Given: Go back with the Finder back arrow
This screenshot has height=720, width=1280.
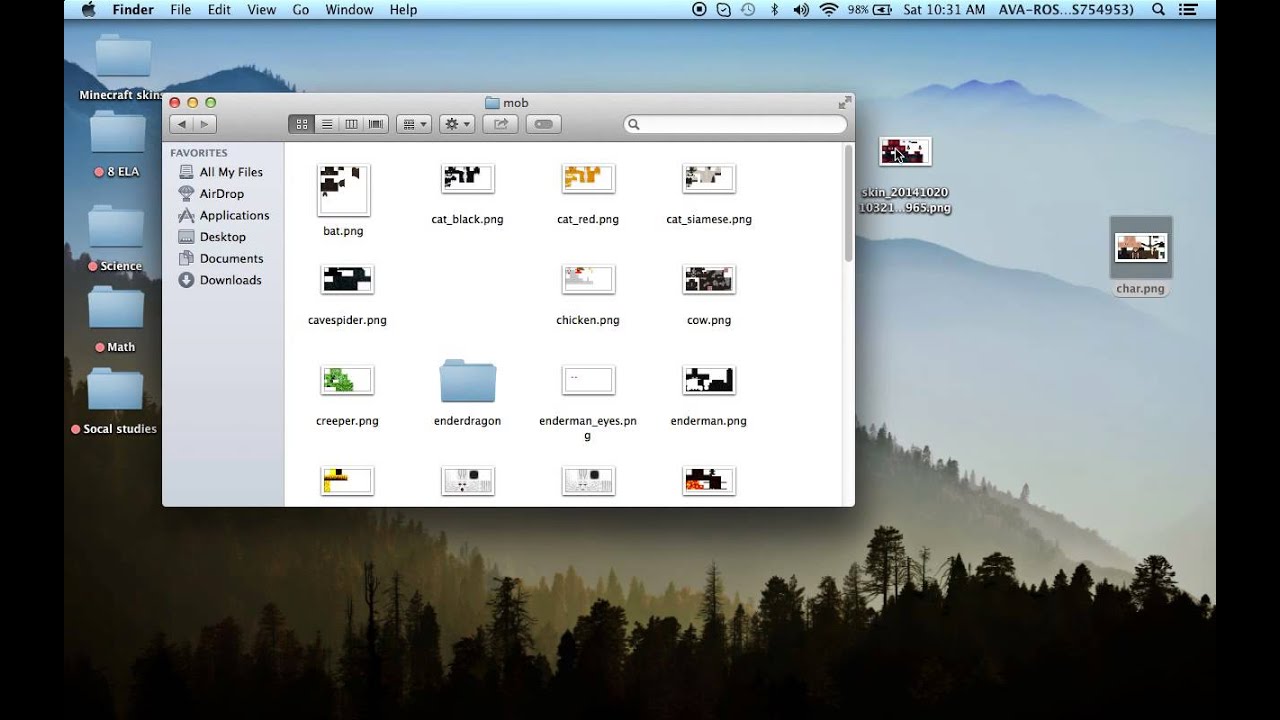Looking at the screenshot, I should tap(181, 124).
